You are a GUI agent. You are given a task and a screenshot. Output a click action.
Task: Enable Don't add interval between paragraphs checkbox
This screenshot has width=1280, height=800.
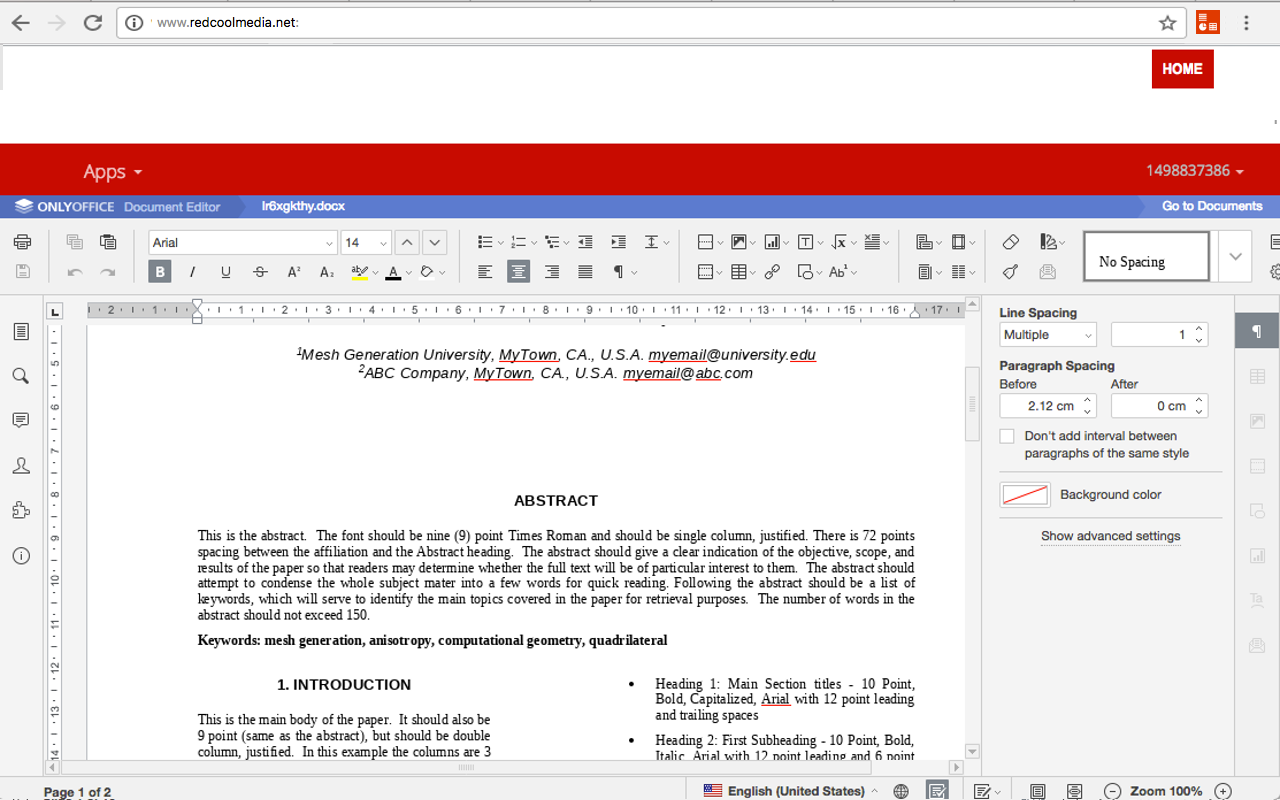pos(1007,436)
